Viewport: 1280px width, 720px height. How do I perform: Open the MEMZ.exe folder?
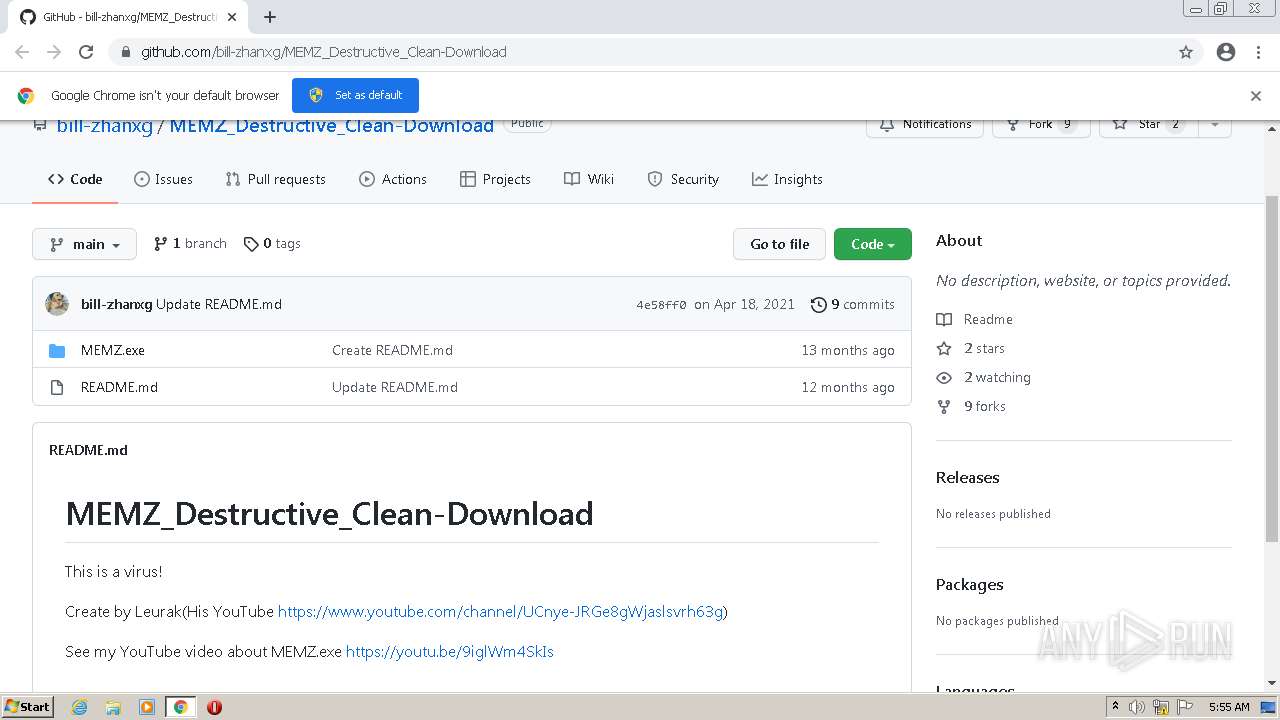pos(113,351)
